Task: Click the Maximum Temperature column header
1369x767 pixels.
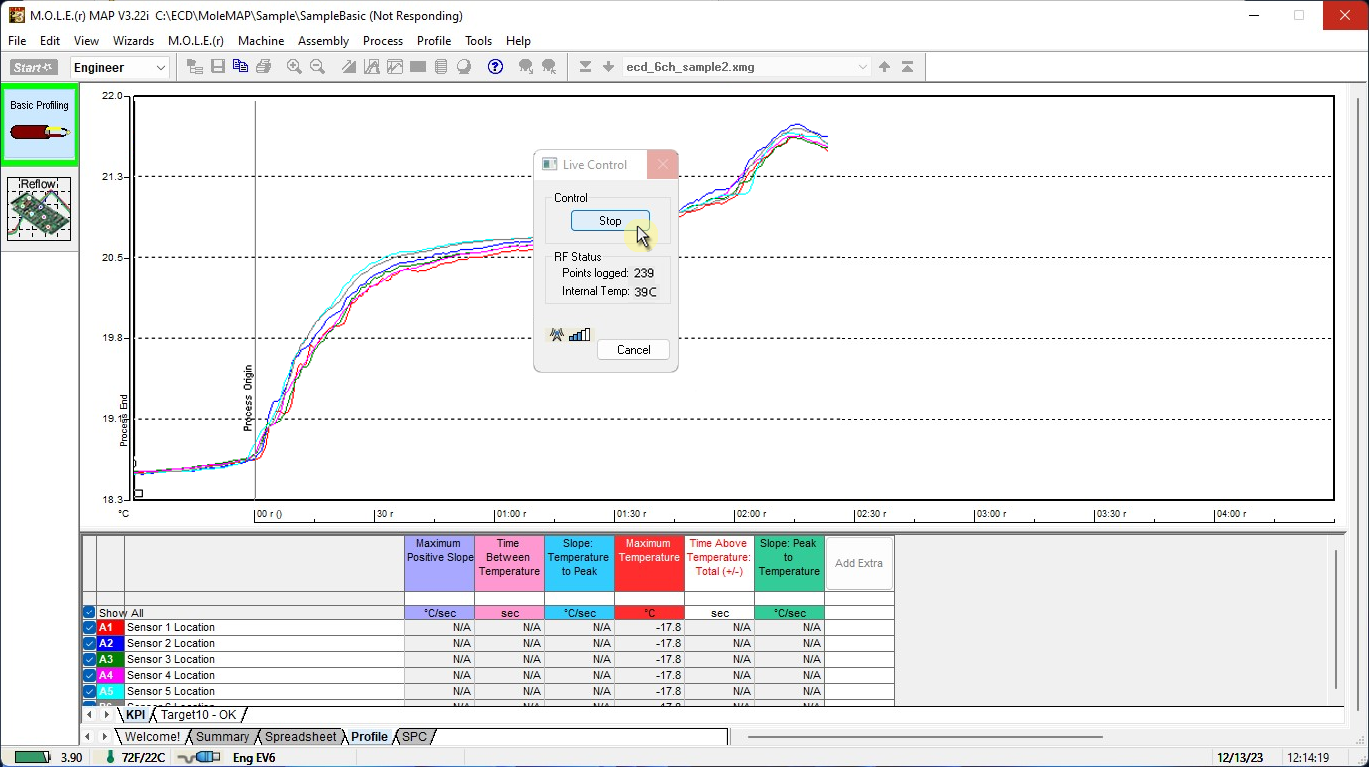Action: click(649, 564)
